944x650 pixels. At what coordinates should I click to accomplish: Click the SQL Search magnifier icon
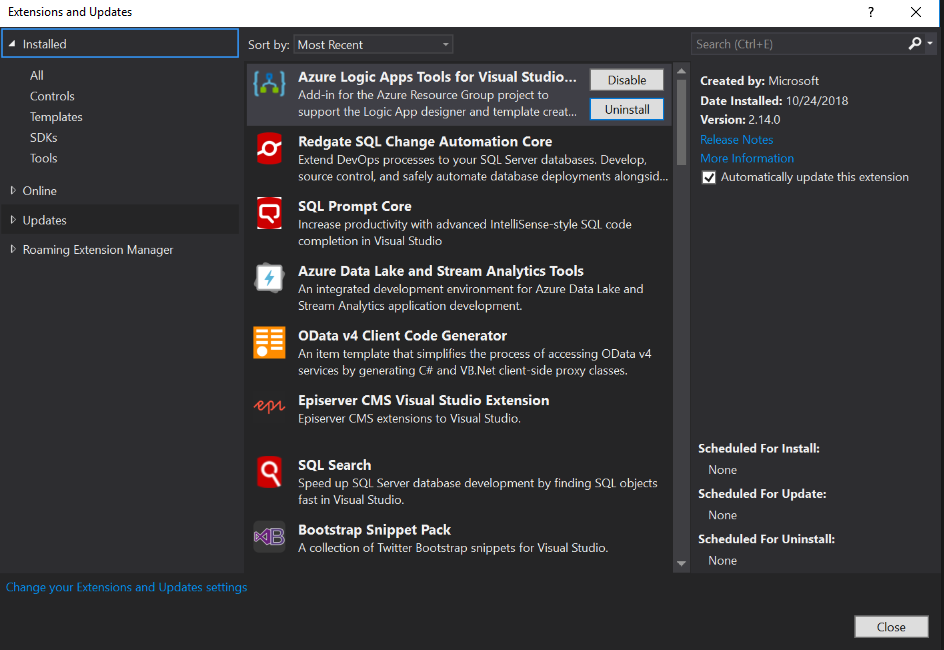pos(269,472)
